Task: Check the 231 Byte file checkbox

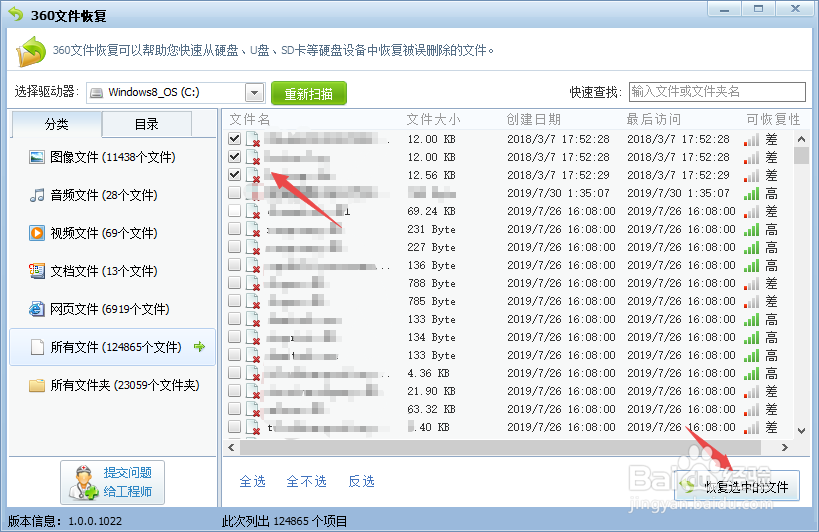Action: coord(235,229)
